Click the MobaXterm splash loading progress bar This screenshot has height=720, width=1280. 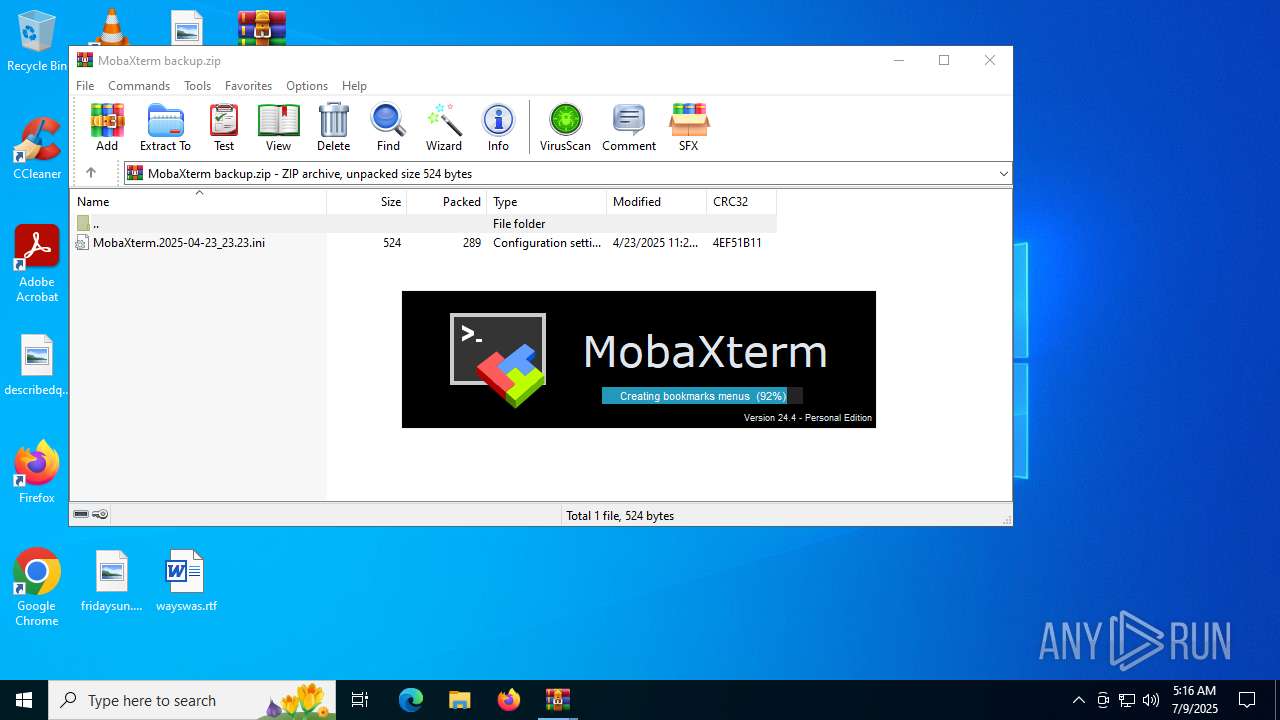(702, 396)
